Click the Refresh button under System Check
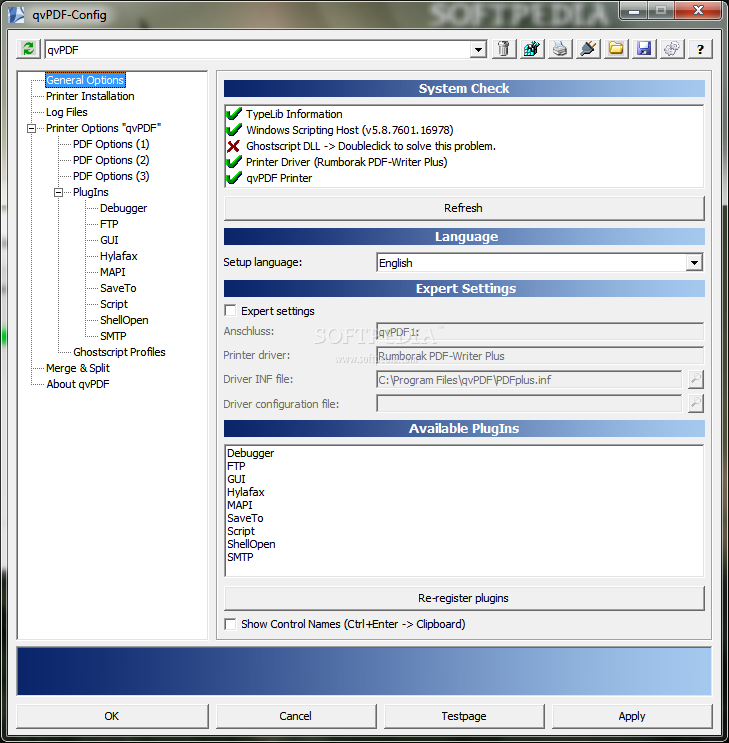The height and width of the screenshot is (743, 729). (x=464, y=208)
